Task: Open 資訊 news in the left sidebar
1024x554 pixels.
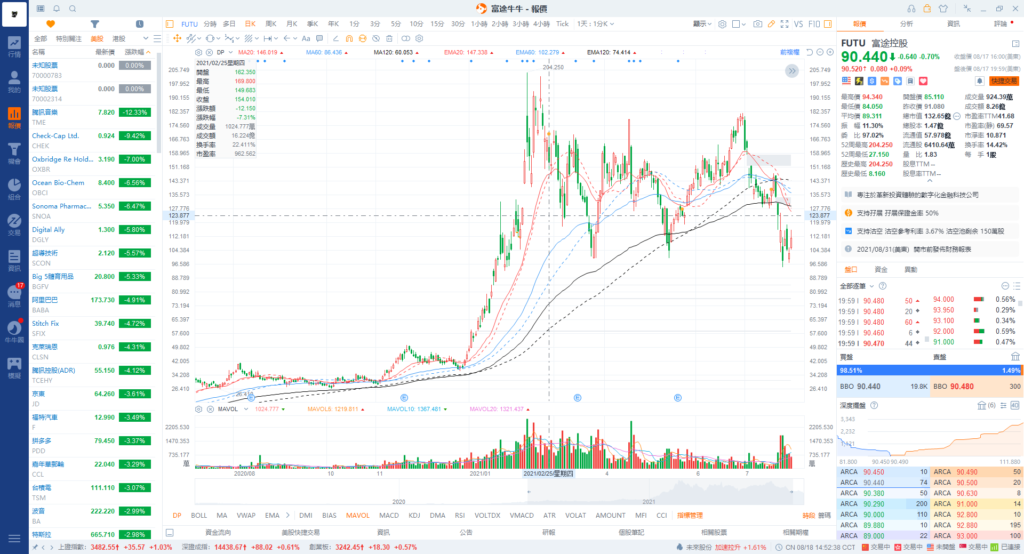Action: pos(14,260)
